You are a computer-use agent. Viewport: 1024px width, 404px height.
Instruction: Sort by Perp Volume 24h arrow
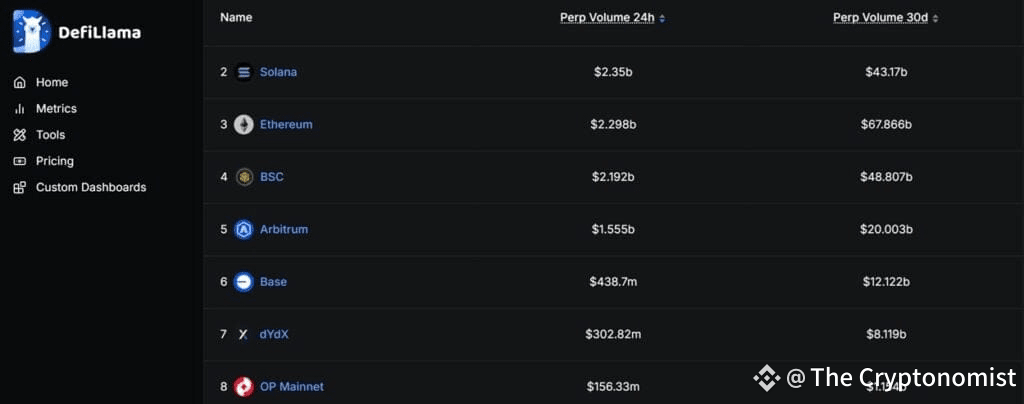[x=662, y=19]
